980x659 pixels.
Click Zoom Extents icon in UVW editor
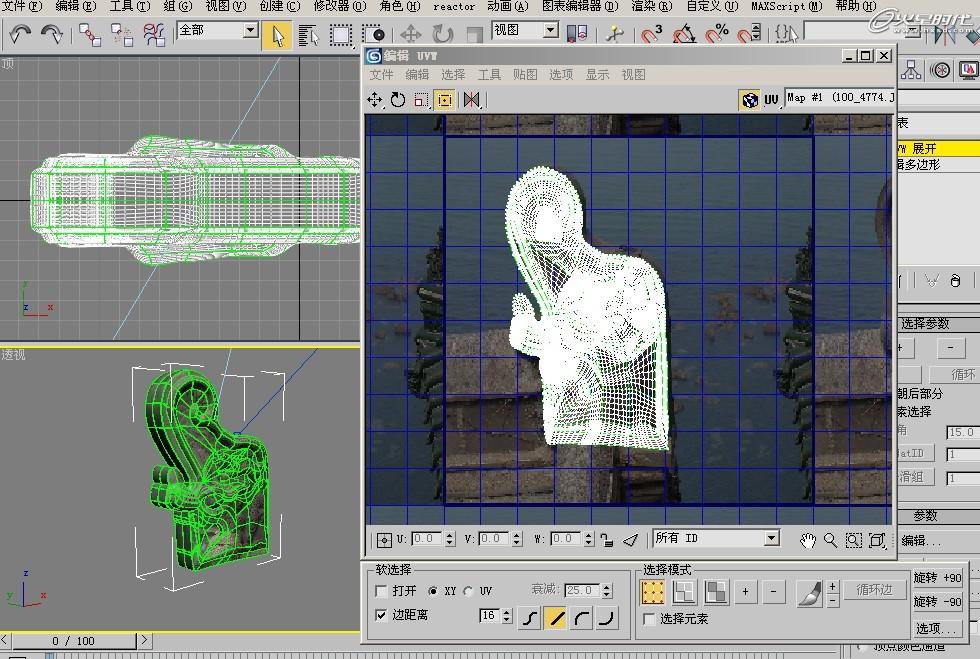pos(877,540)
